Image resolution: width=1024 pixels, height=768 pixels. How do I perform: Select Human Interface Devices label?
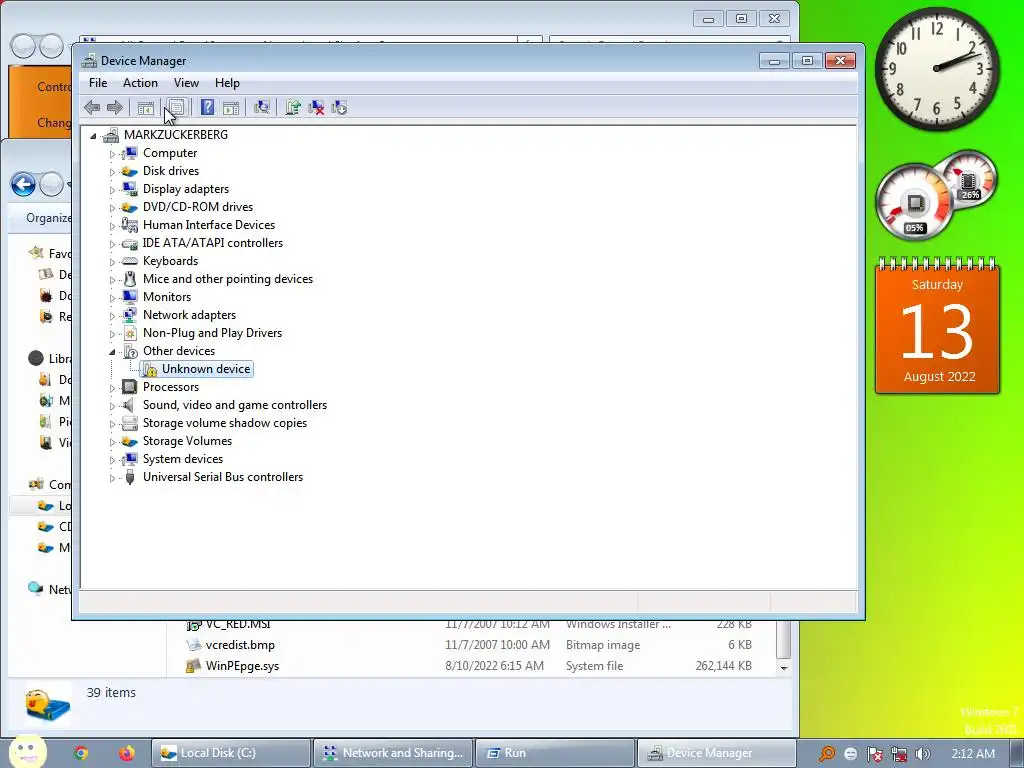pyautogui.click(x=209, y=225)
